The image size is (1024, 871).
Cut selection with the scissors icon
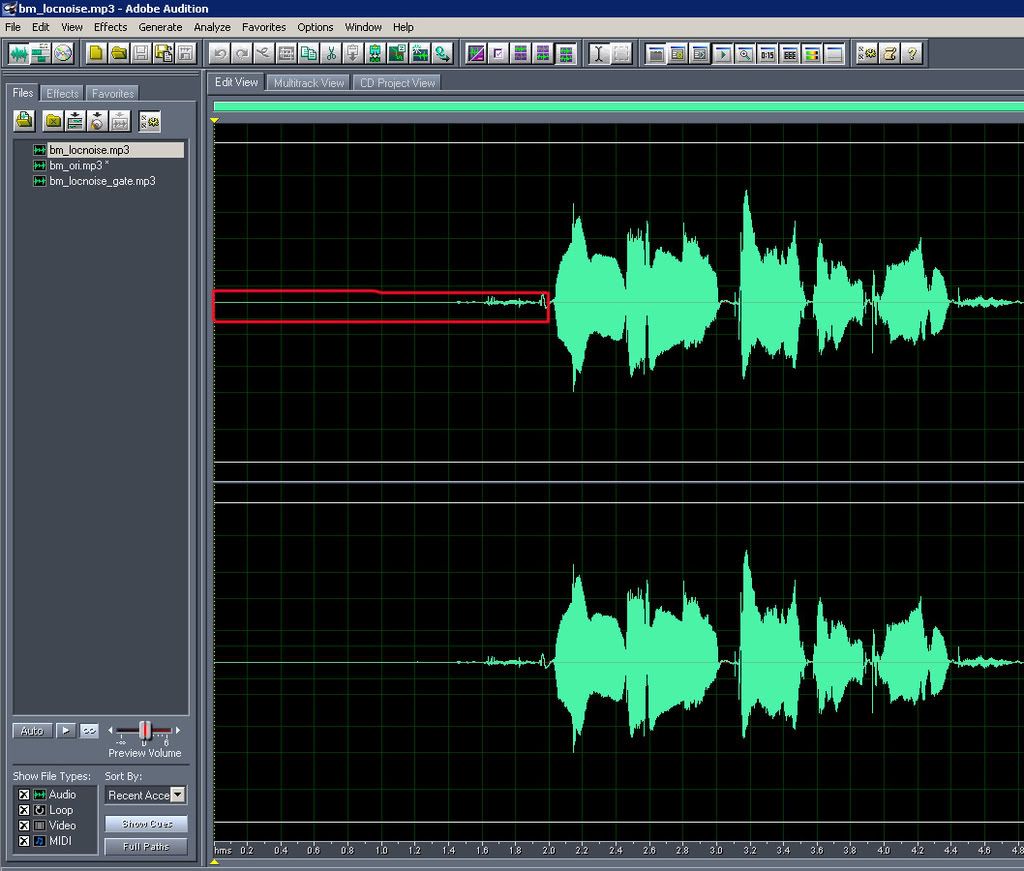point(330,54)
